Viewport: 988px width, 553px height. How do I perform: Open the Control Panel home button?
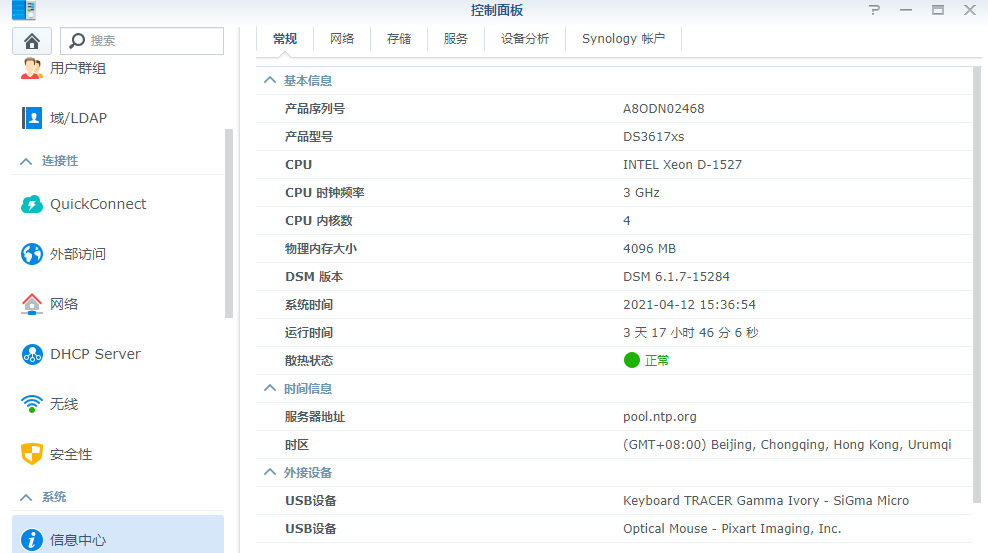click(x=32, y=41)
